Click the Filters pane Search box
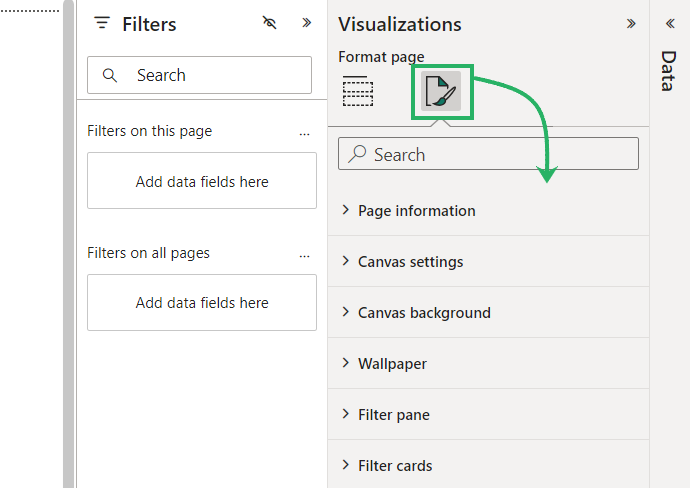 pyautogui.click(x=200, y=75)
